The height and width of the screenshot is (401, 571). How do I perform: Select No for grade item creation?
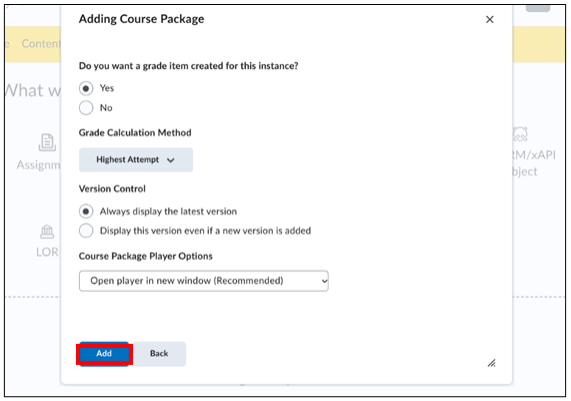click(x=86, y=108)
